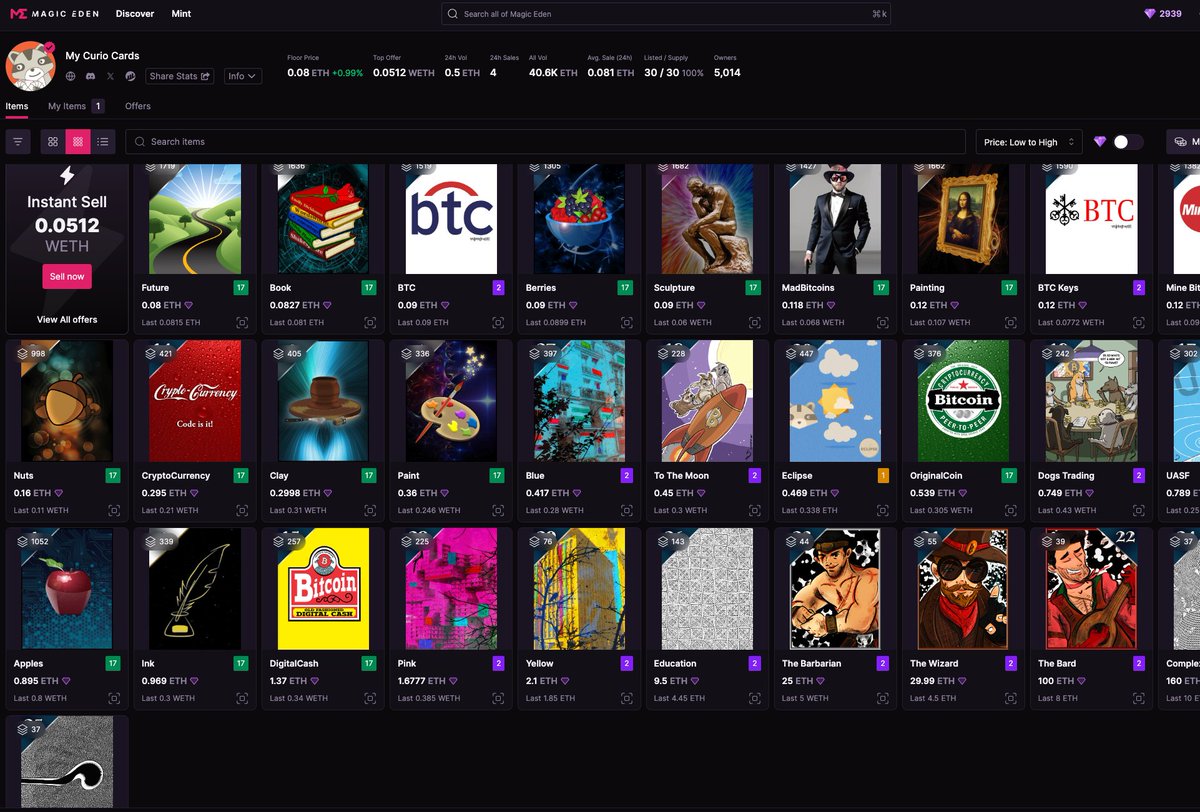Open the Painting Mona Lisa thumbnail
Viewport: 1200px width, 812px height.
pos(963,219)
